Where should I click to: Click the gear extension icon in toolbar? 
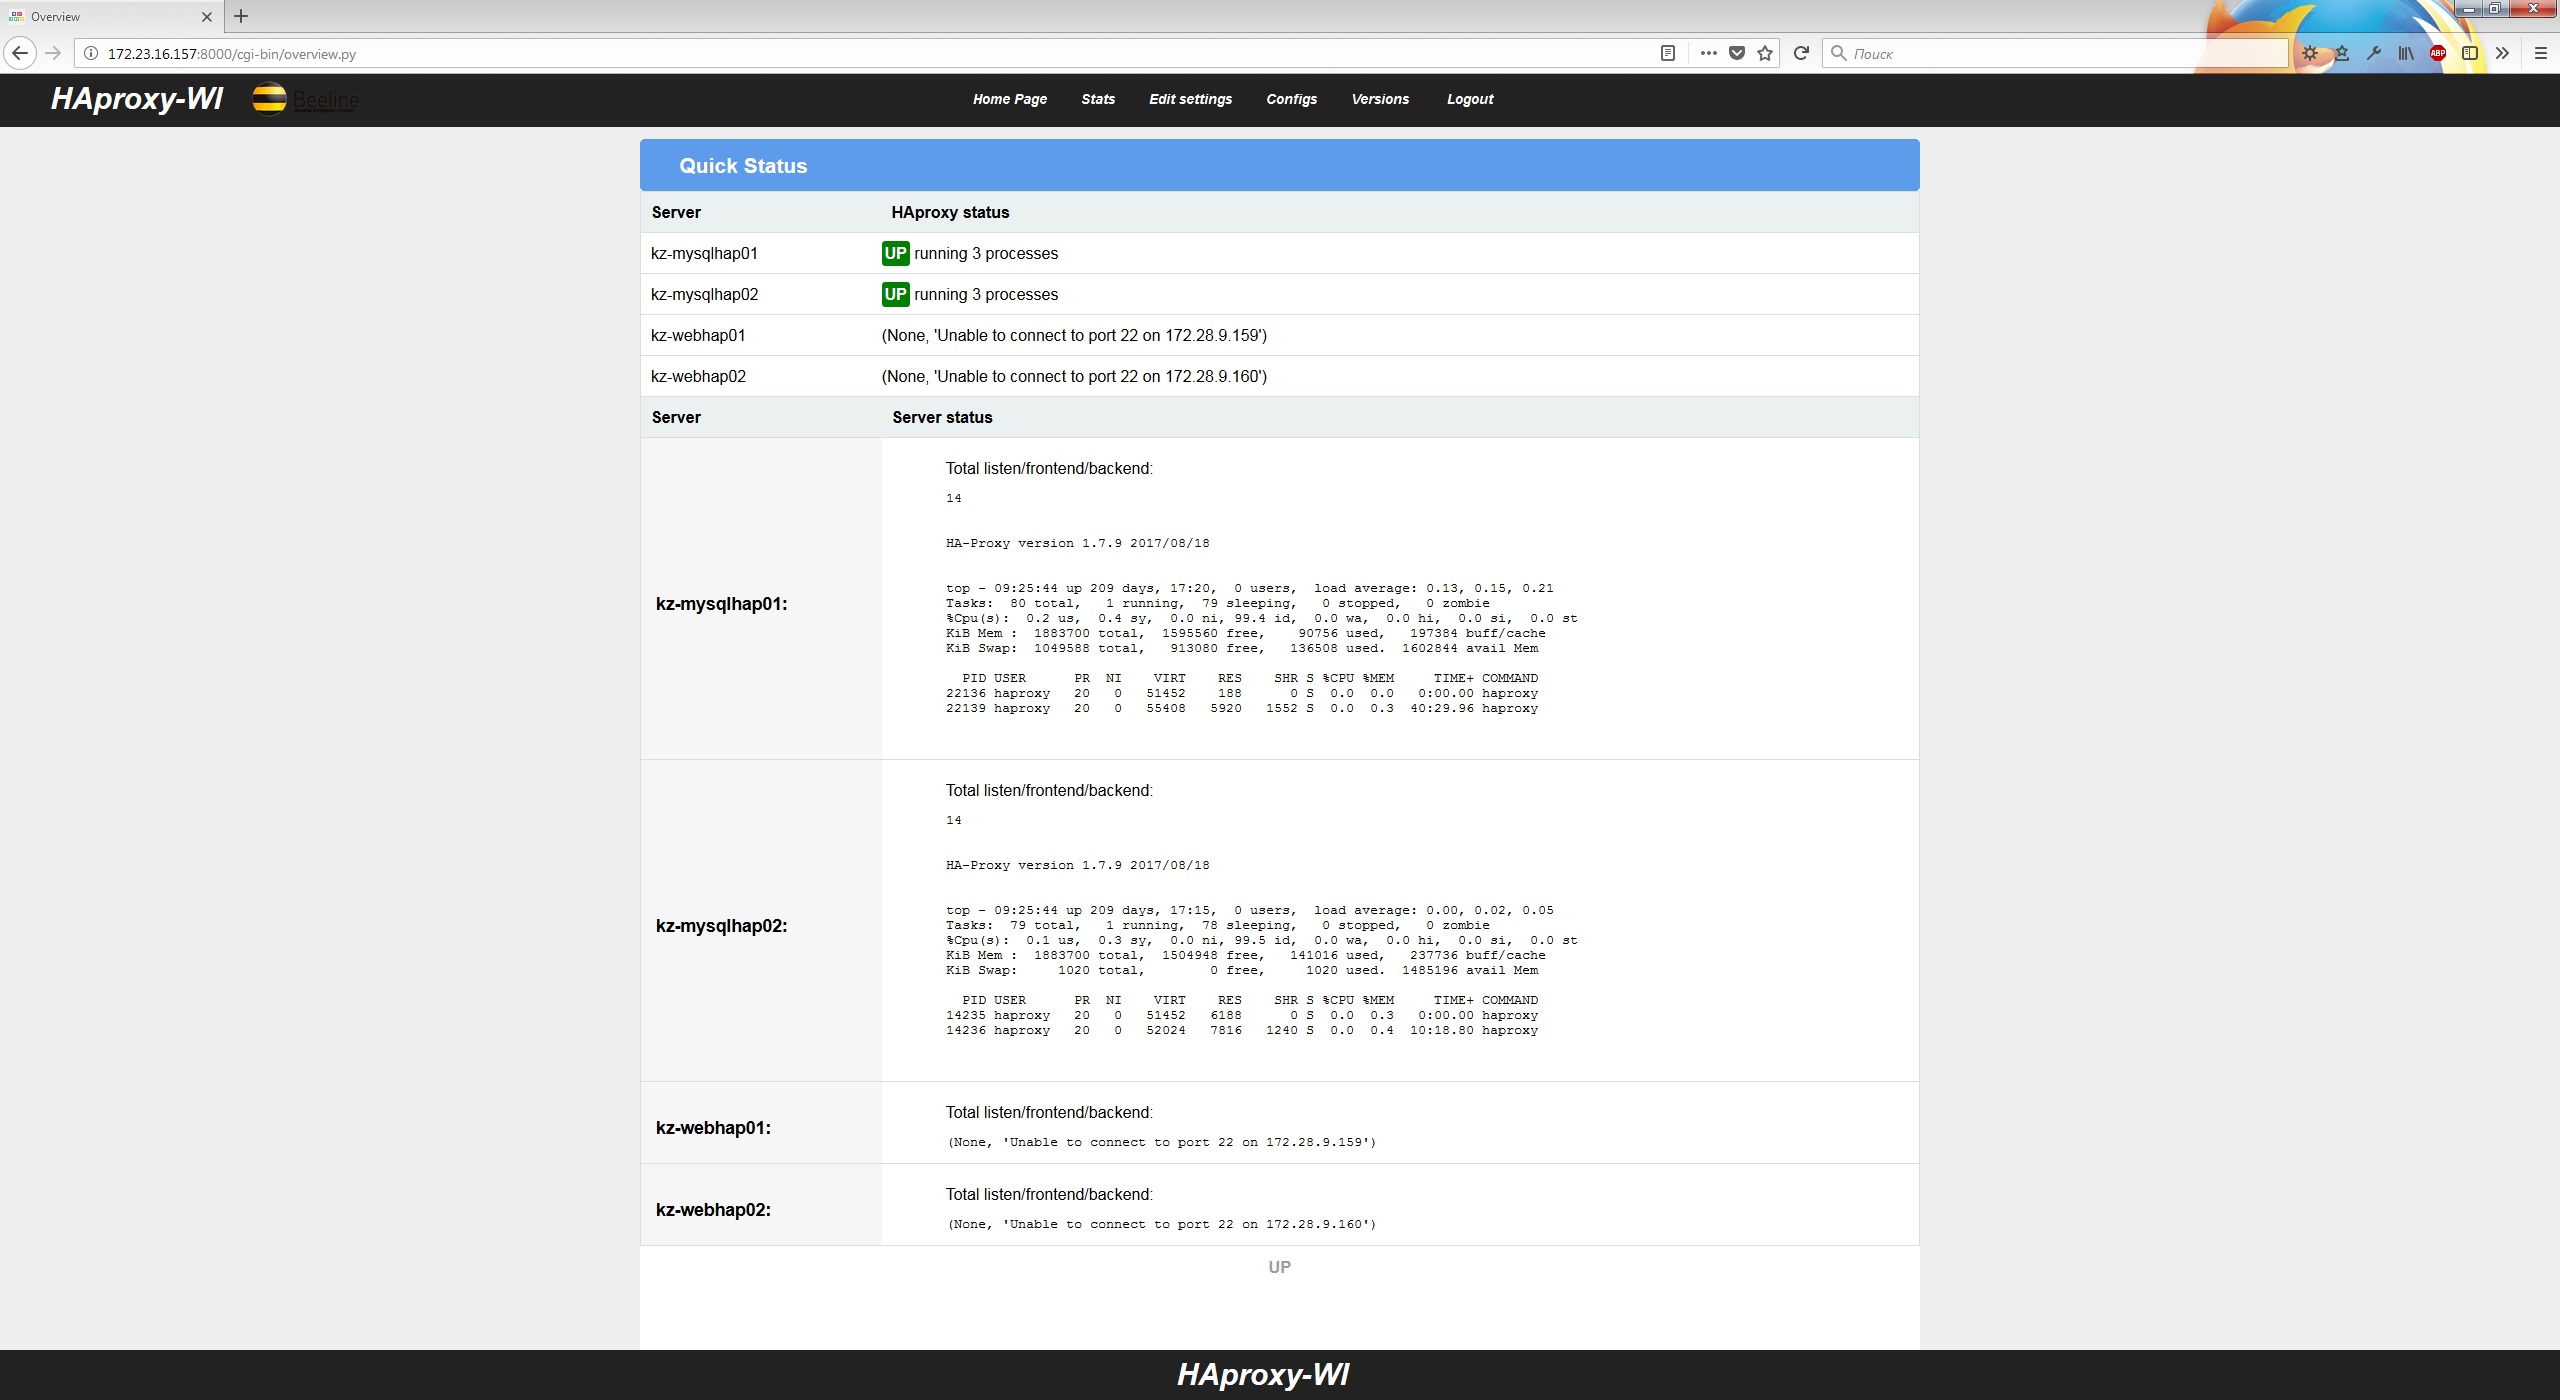point(2310,53)
